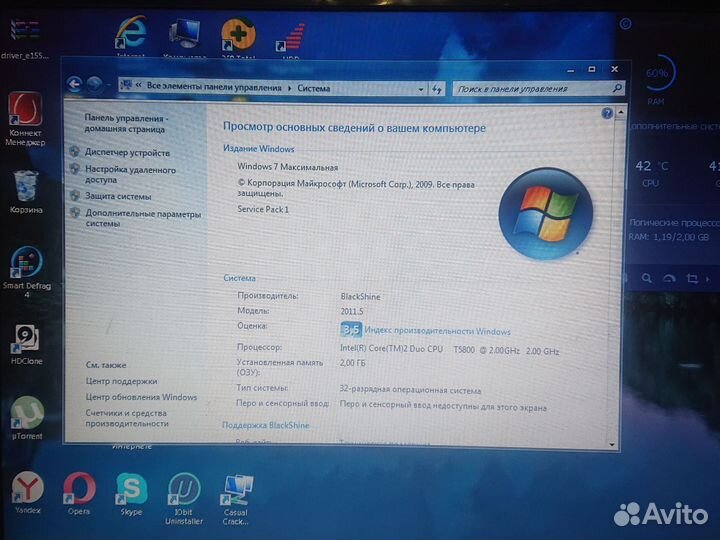
Task: Launch Smart Defrag 4 shortcut
Action: click(27, 272)
